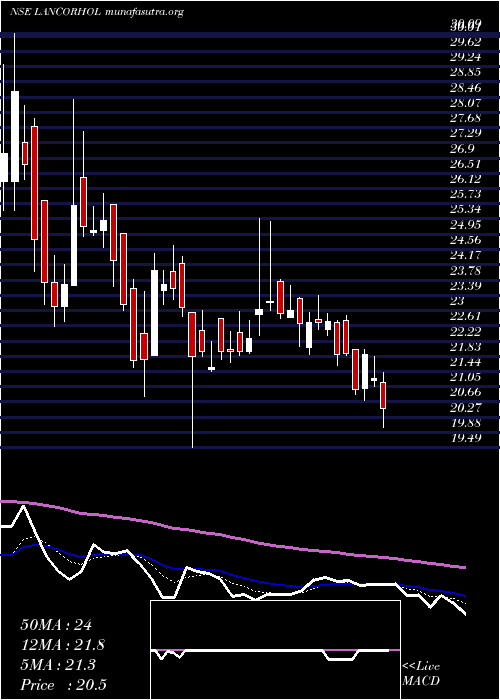This screenshot has width=500, height=700.
Task: Click the 24.17 price axis label
Action: 465,255
